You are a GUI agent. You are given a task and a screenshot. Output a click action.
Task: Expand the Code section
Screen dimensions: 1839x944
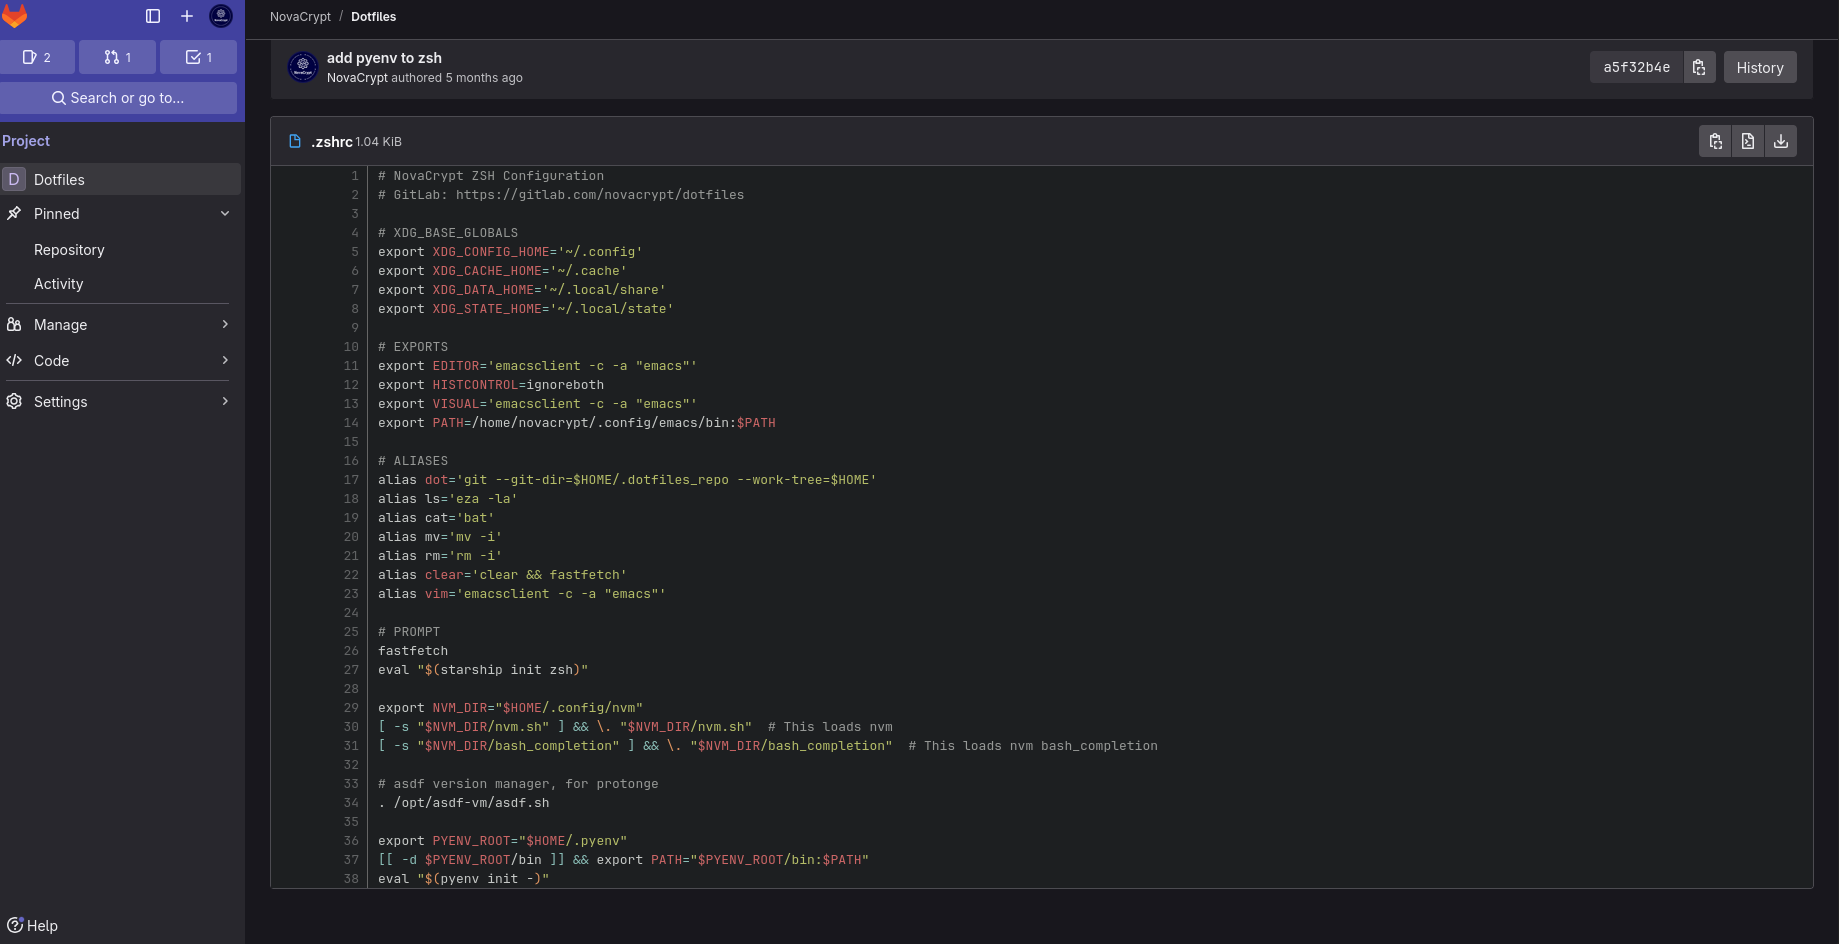pyautogui.click(x=226, y=360)
